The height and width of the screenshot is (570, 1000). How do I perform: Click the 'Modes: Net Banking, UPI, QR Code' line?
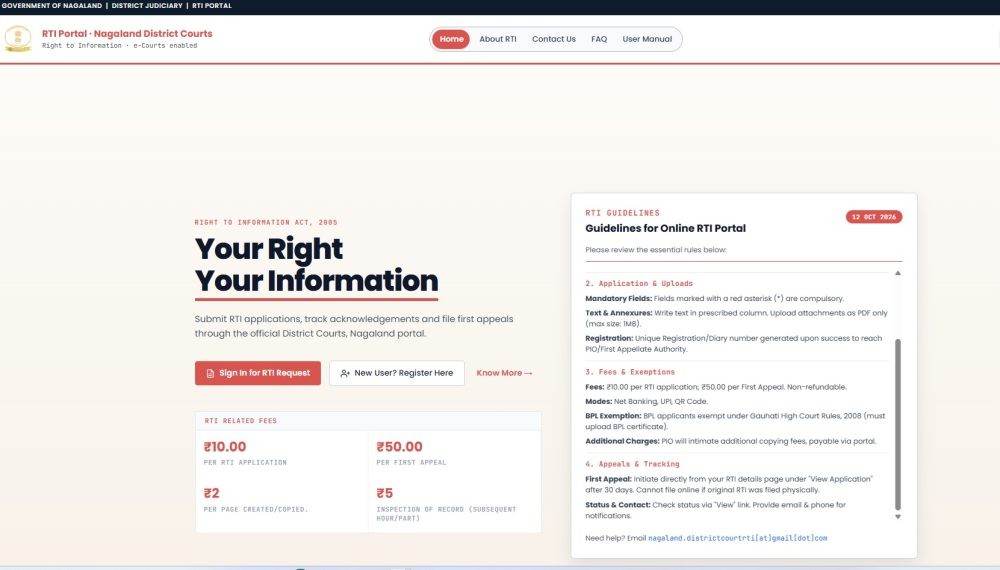[646, 402]
